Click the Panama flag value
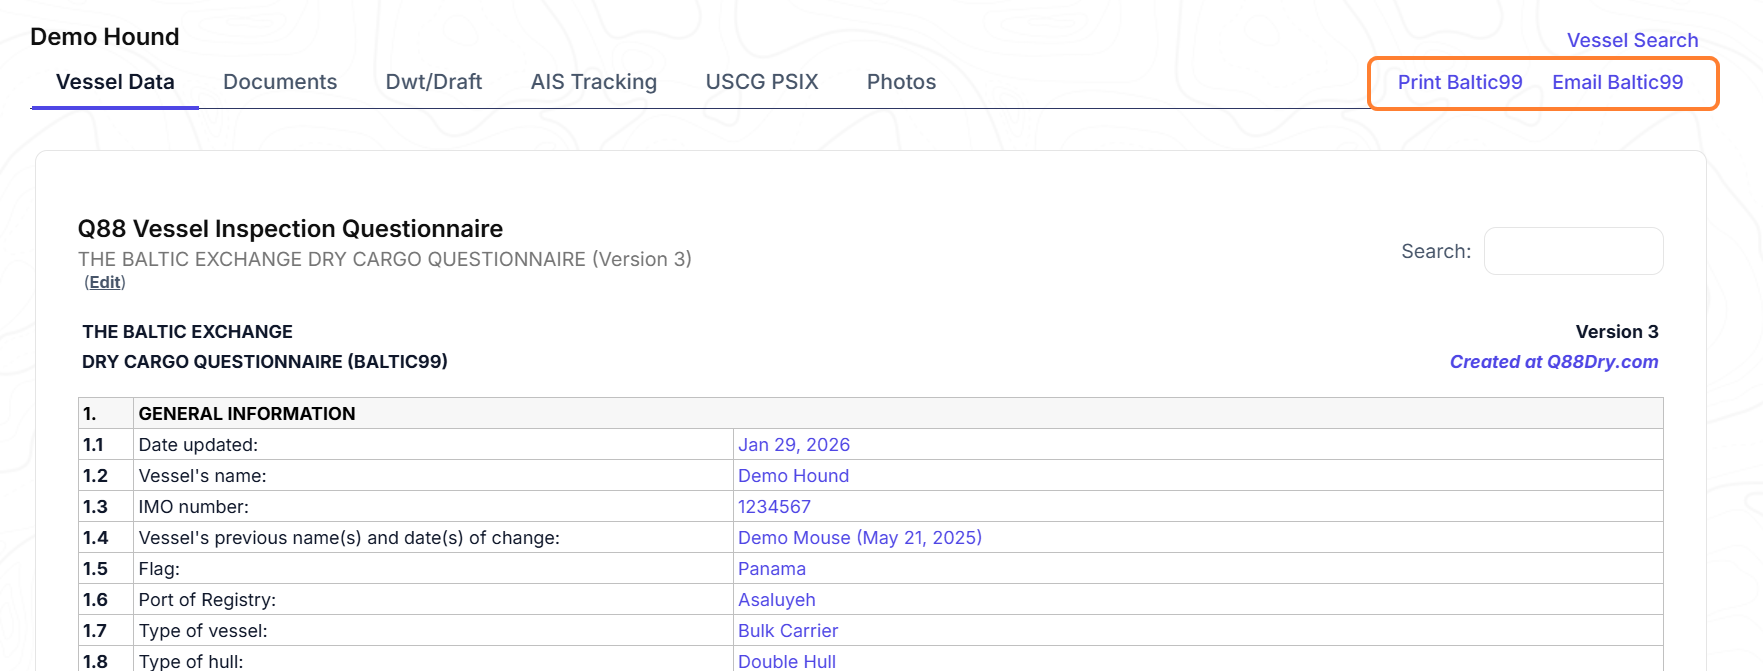This screenshot has height=671, width=1763. (772, 569)
